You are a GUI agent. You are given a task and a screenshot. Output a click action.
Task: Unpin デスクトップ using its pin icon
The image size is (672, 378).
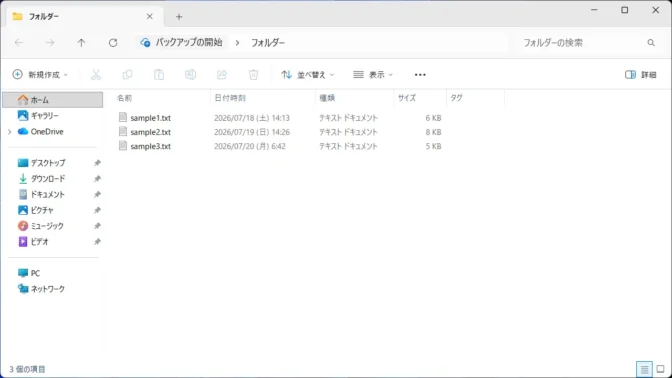point(97,163)
